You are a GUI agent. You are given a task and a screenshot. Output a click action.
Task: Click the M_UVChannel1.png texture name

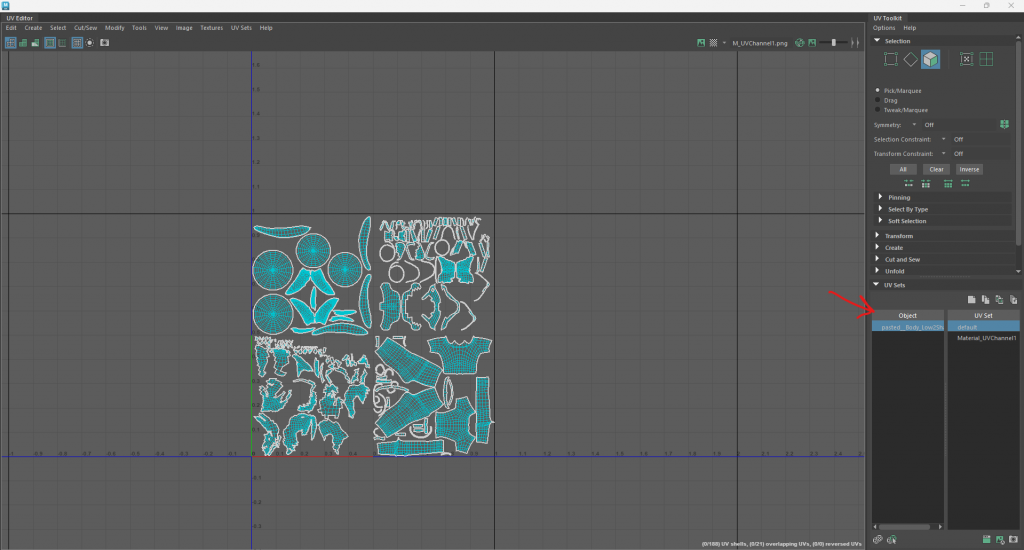click(760, 43)
